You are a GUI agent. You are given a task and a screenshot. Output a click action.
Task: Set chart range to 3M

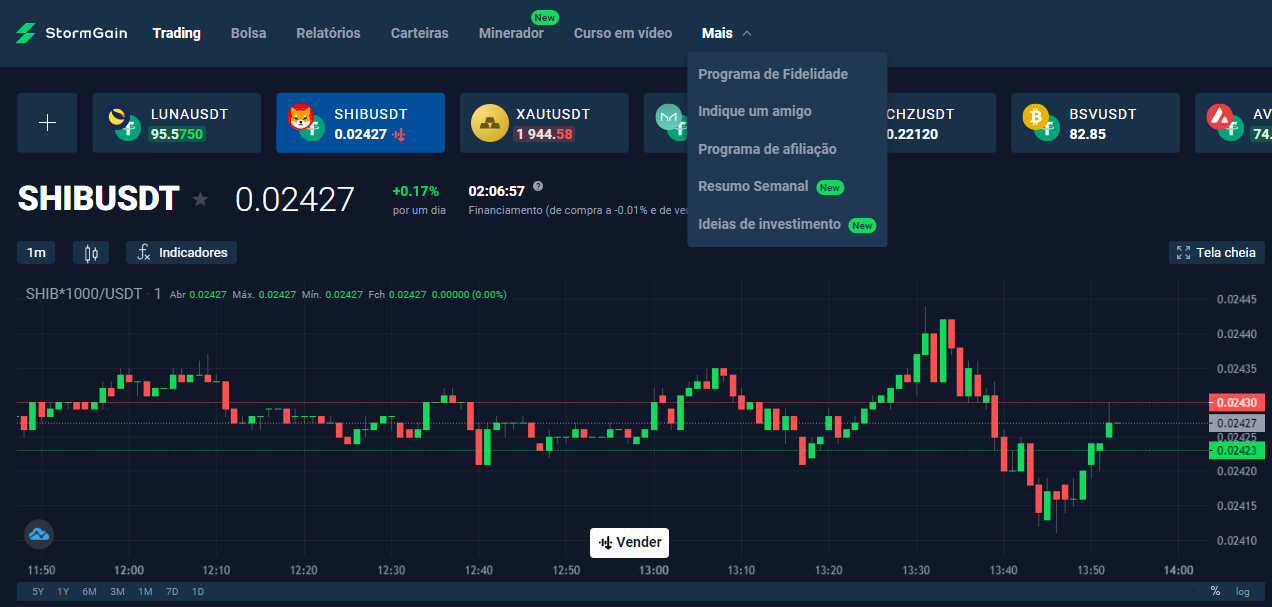pyautogui.click(x=117, y=592)
